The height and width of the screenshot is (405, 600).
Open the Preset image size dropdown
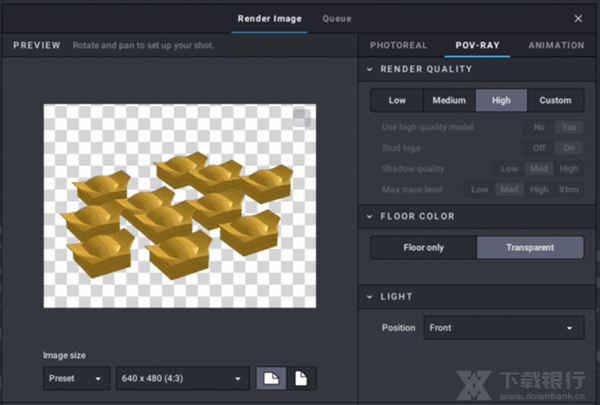pyautogui.click(x=77, y=379)
